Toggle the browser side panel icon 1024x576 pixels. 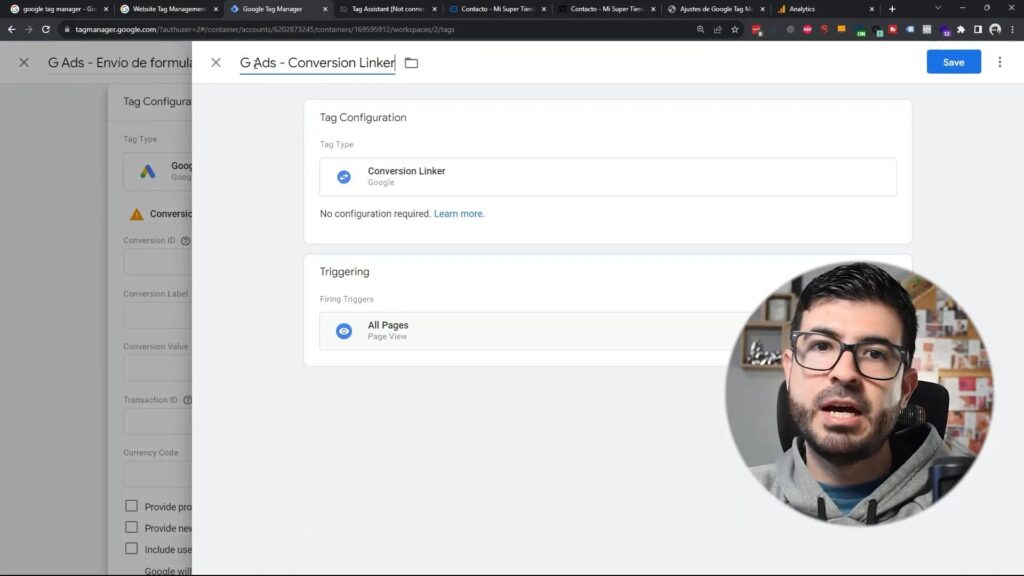point(978,29)
